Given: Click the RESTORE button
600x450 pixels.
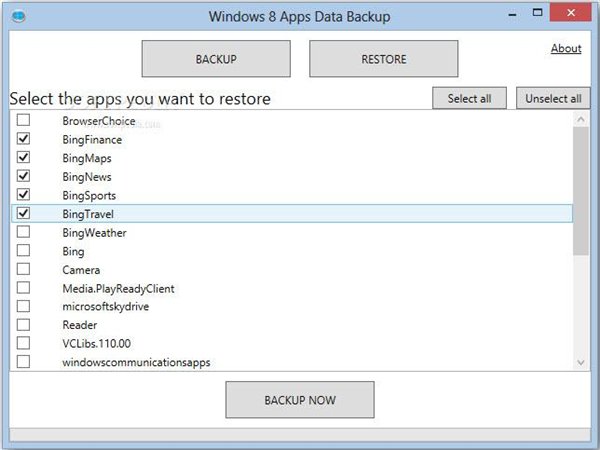Looking at the screenshot, I should pos(384,59).
